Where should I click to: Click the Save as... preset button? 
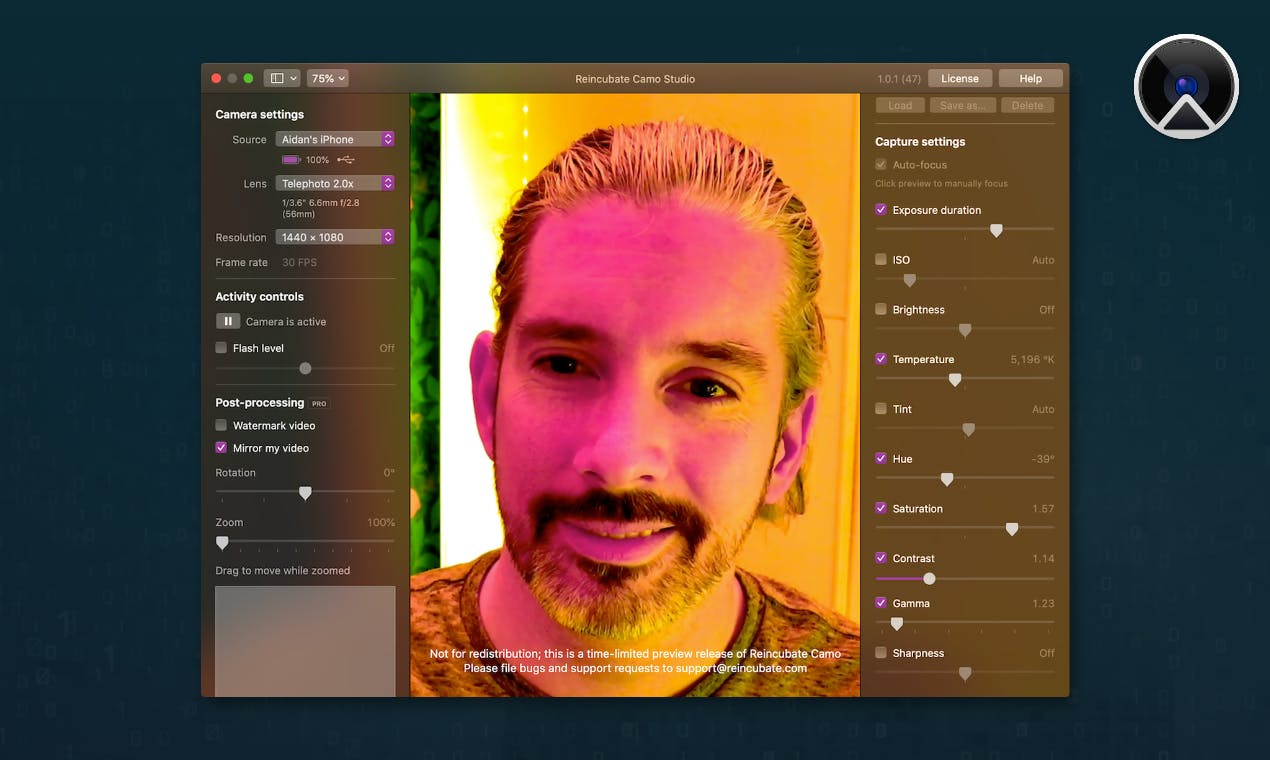point(964,105)
